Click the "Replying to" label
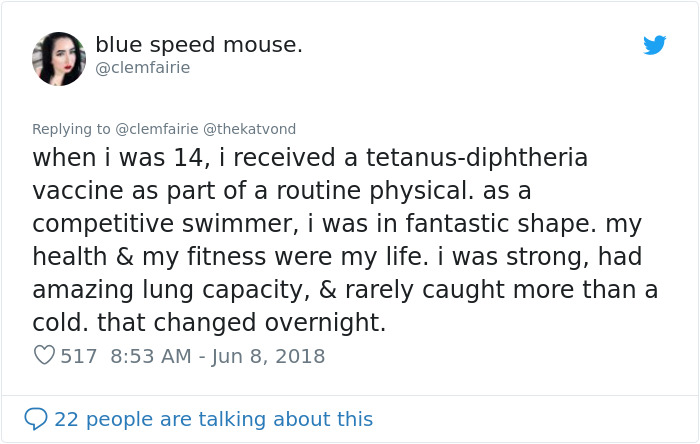This screenshot has width=700, height=444. [x=72, y=129]
